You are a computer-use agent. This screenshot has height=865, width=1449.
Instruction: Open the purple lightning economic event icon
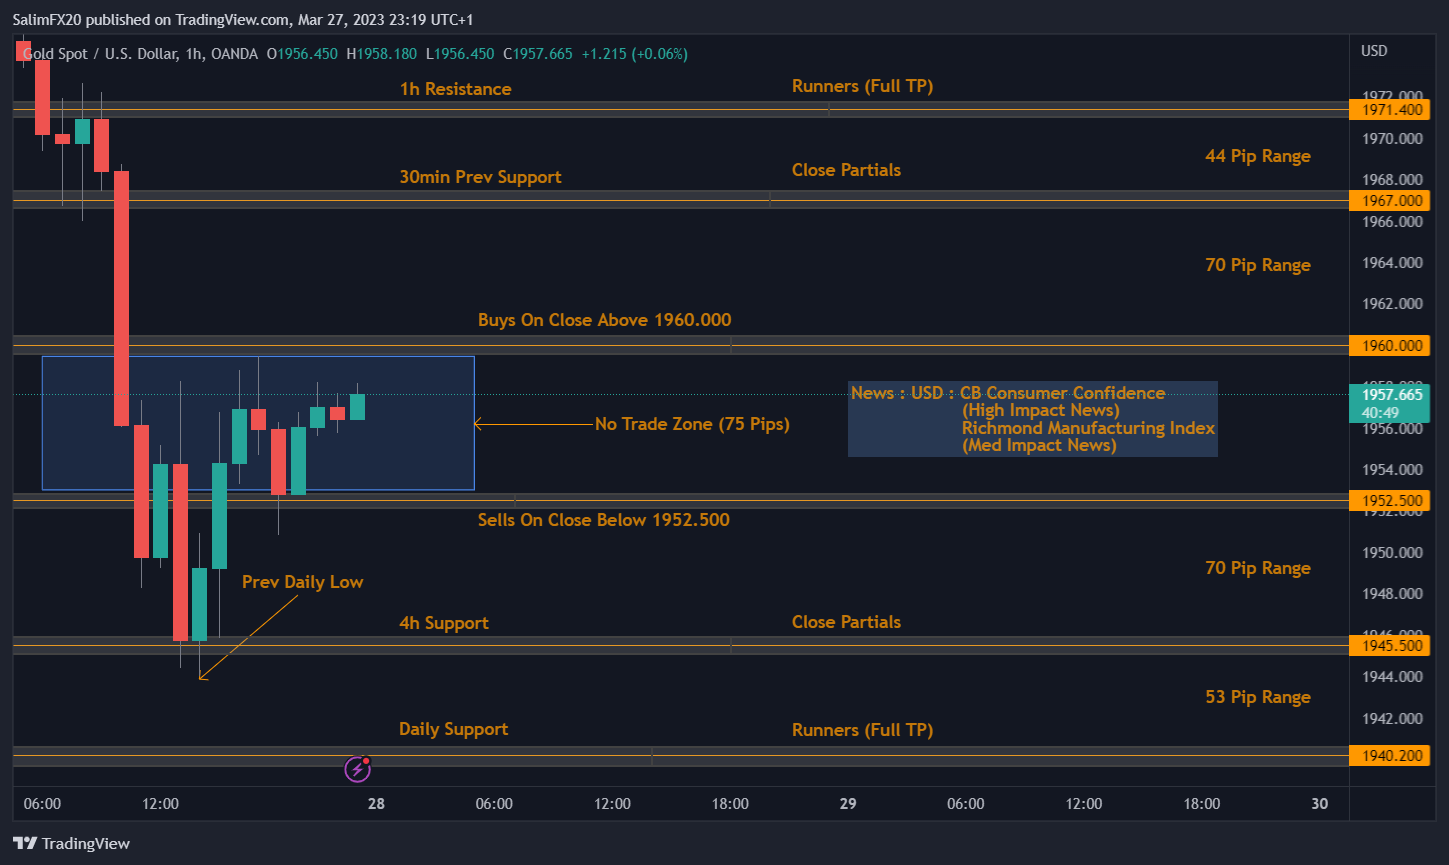pos(358,768)
